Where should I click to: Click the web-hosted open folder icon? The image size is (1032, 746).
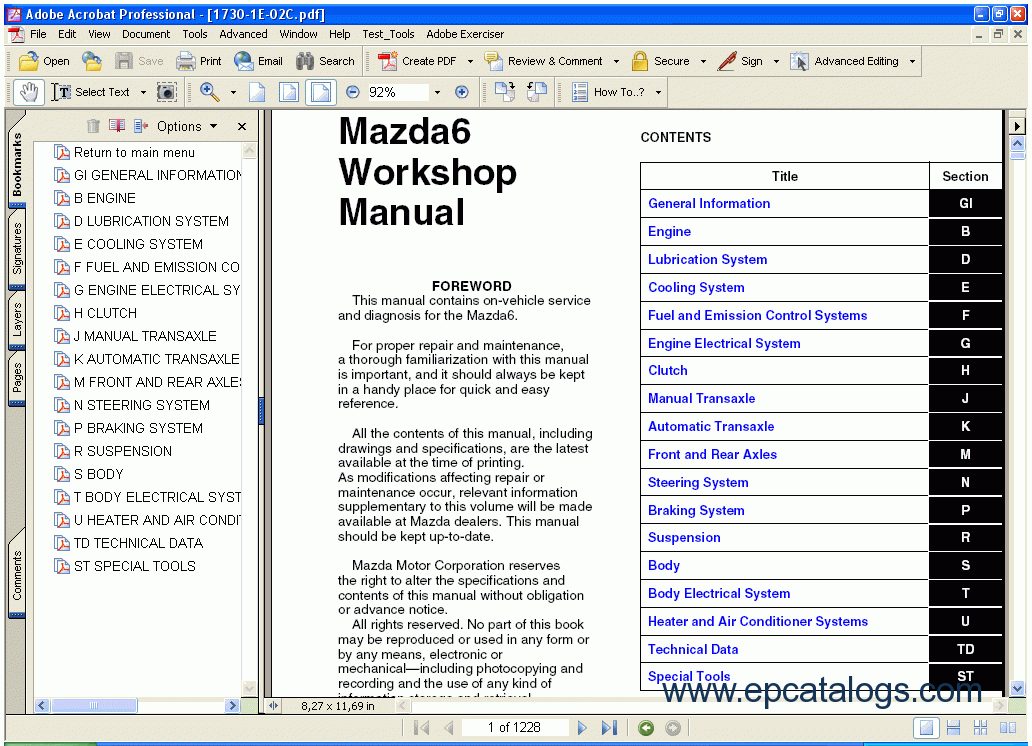pyautogui.click(x=92, y=61)
